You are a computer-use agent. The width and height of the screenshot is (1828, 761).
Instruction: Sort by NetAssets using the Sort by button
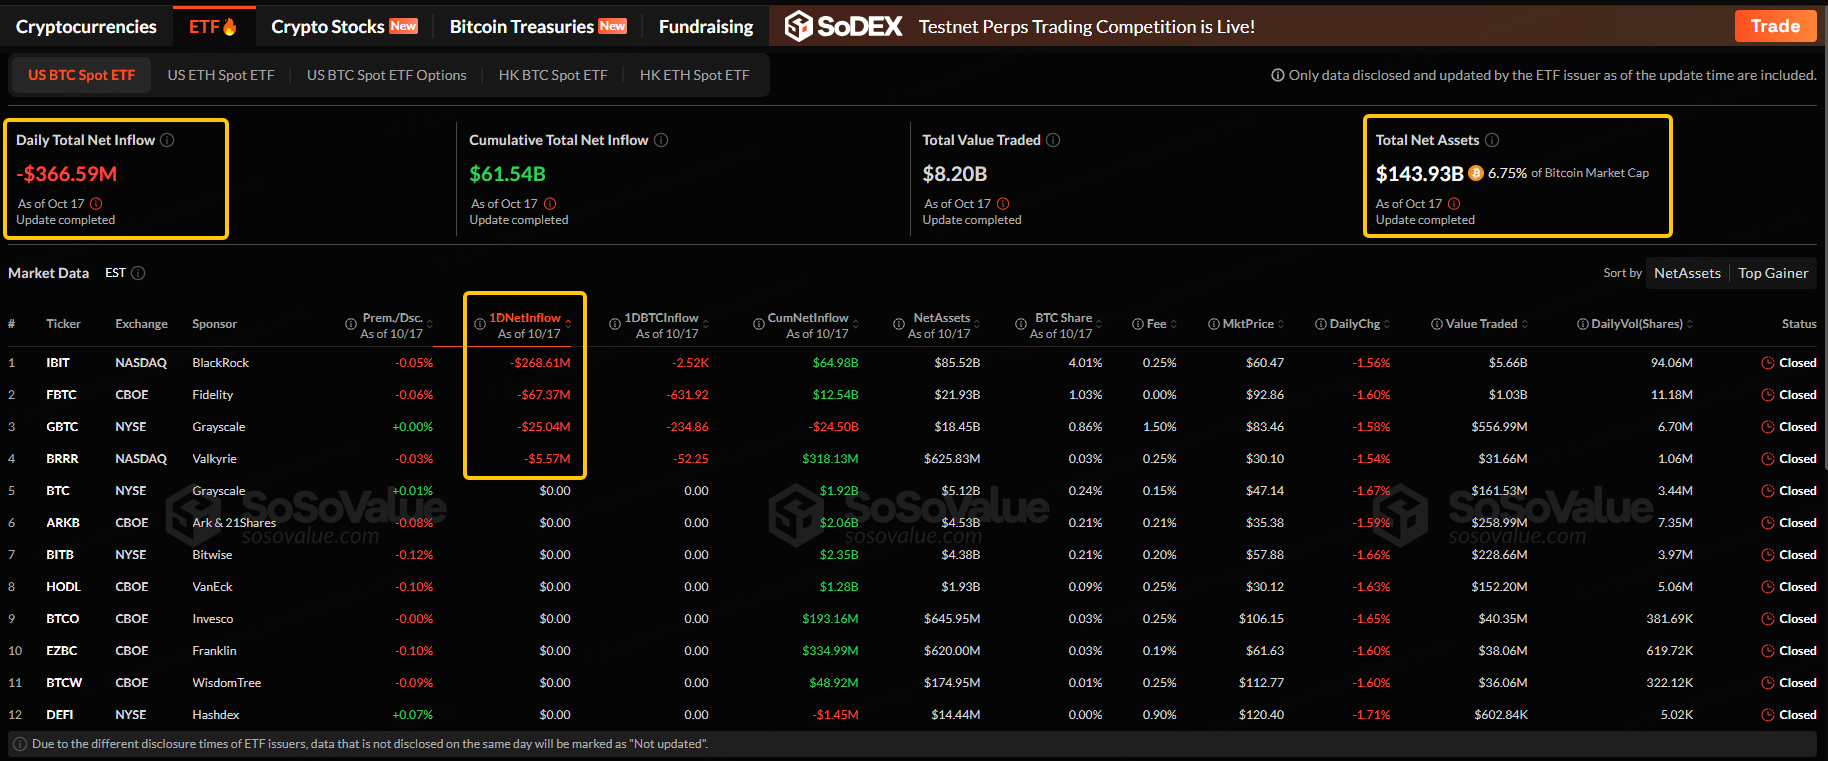1687,273
